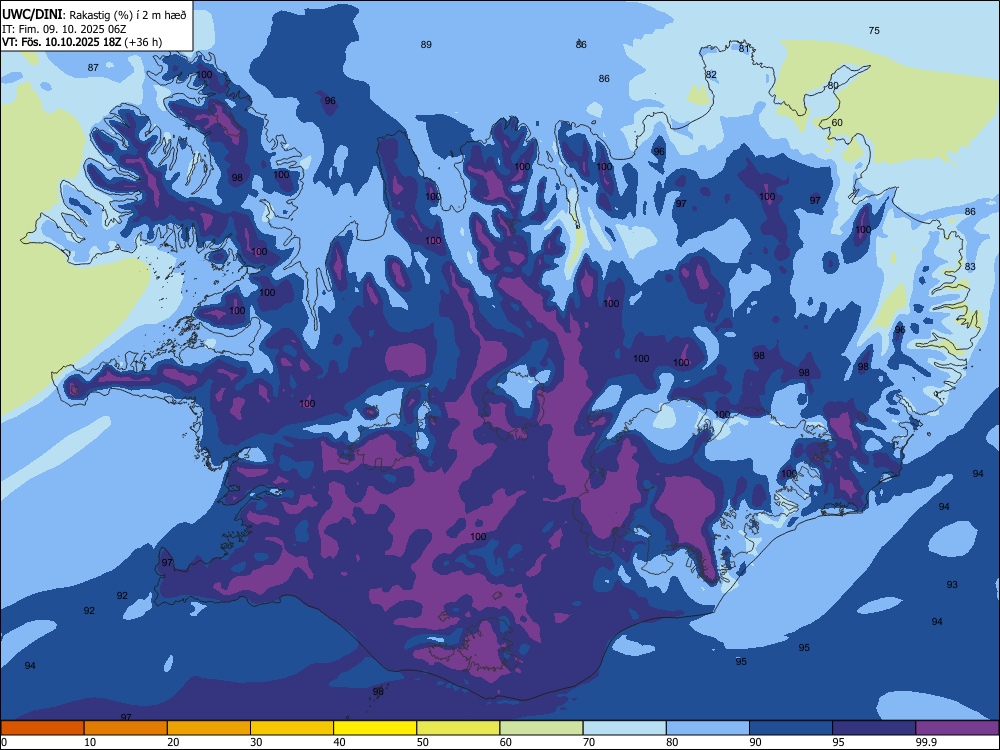Click the 70 label on the legend scale
1000x750 pixels.
point(589,742)
